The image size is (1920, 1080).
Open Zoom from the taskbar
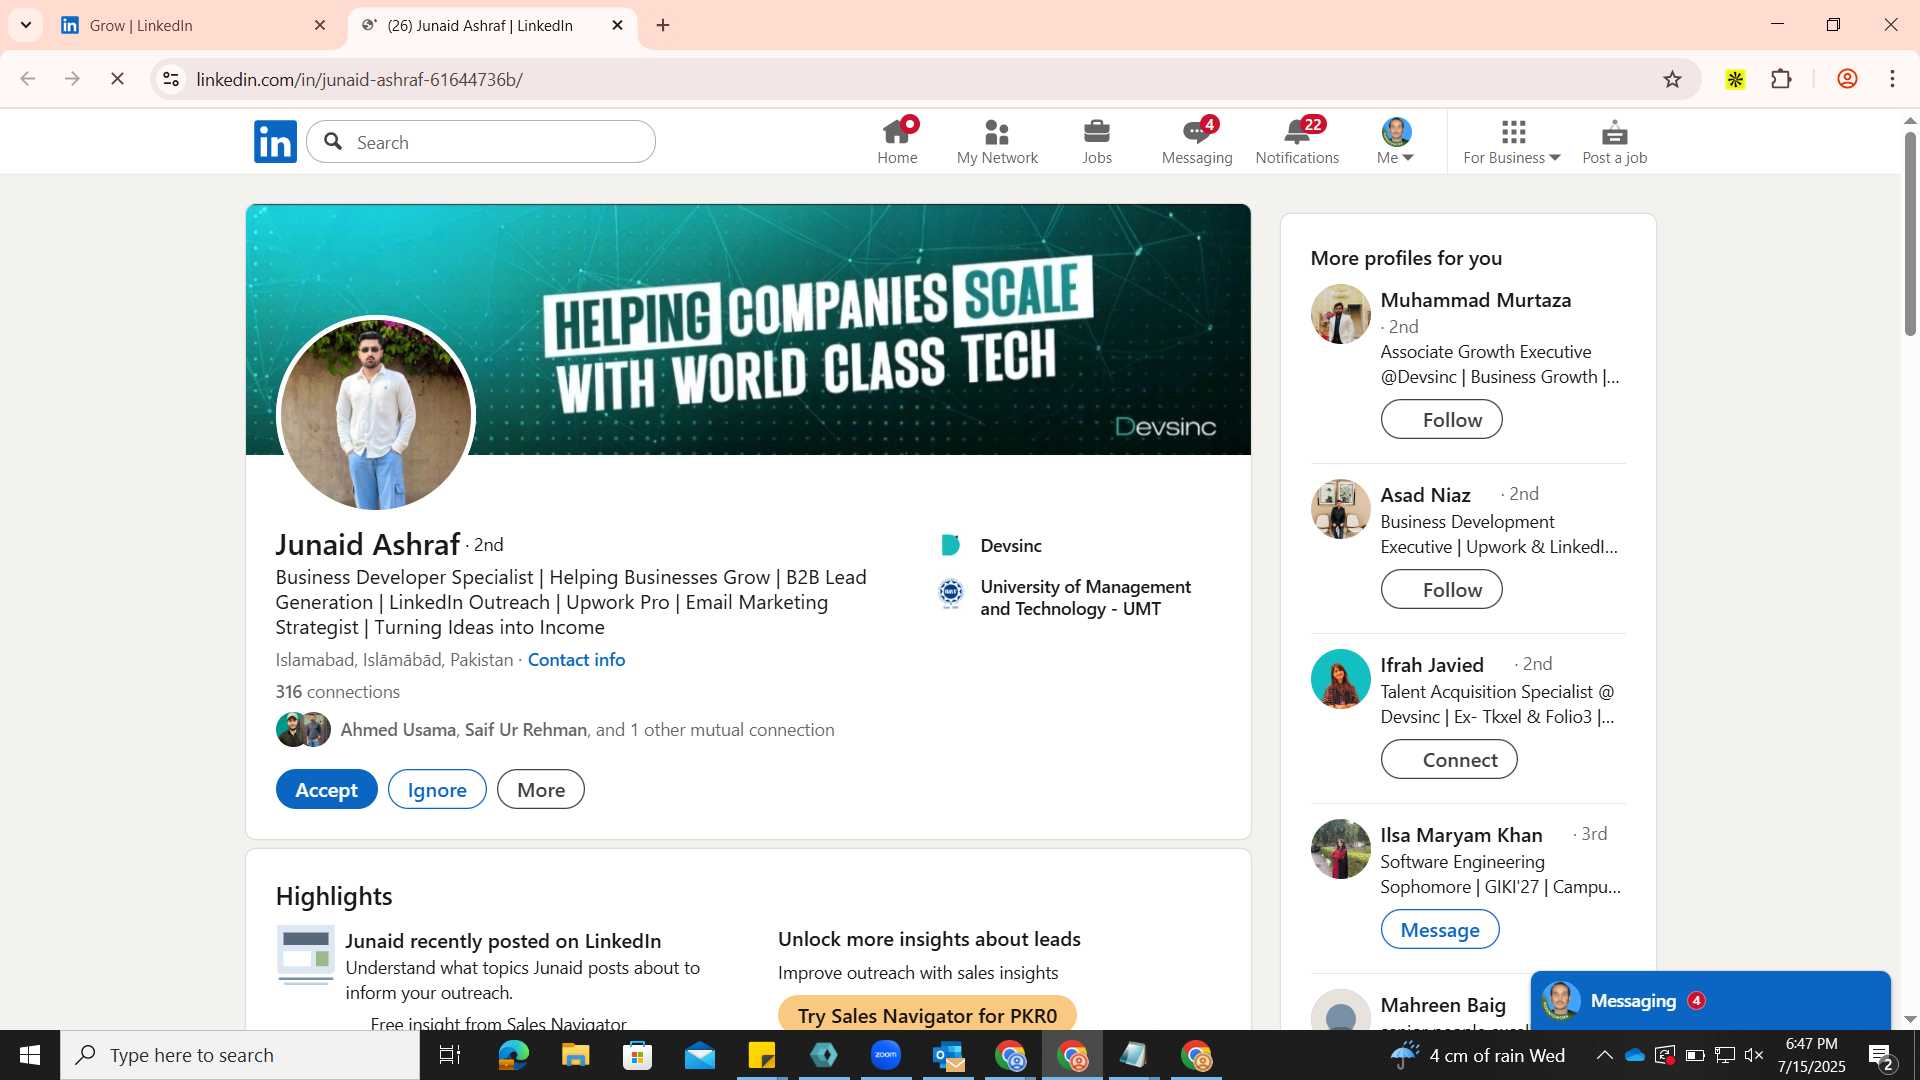tap(886, 1055)
